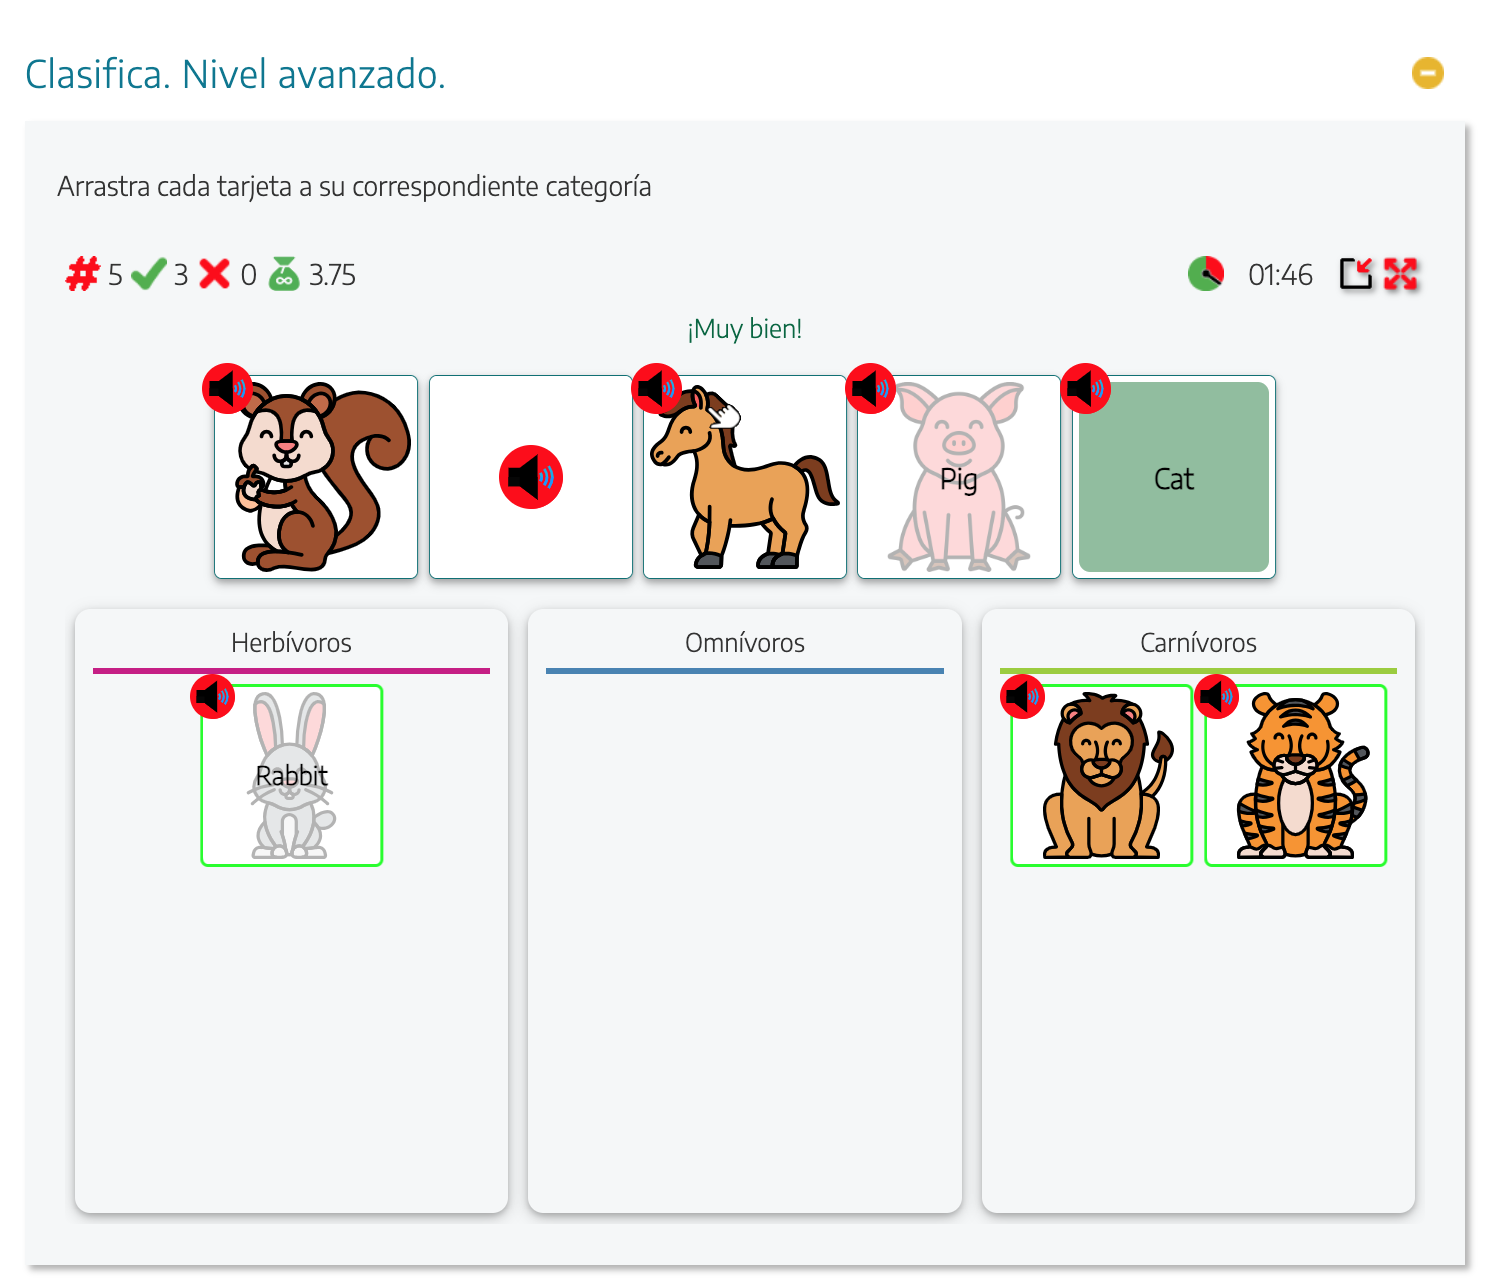Viewport: 1496px width, 1284px height.
Task: Click the red hashtag question counter icon
Action: [x=83, y=273]
